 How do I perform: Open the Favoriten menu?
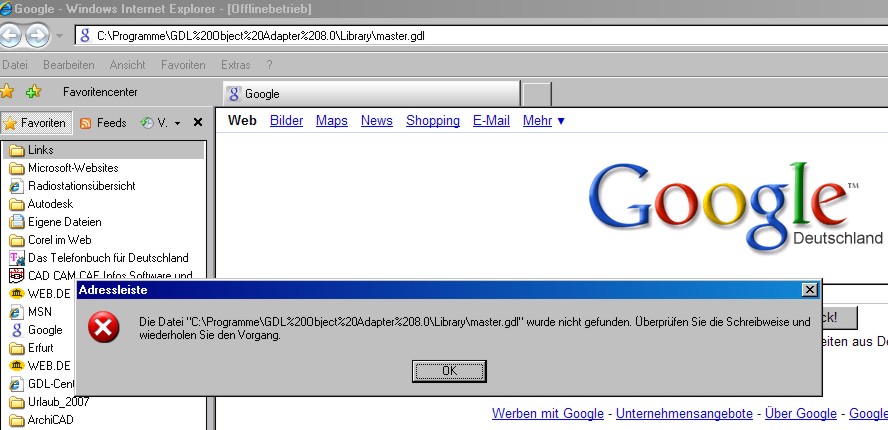[x=183, y=65]
